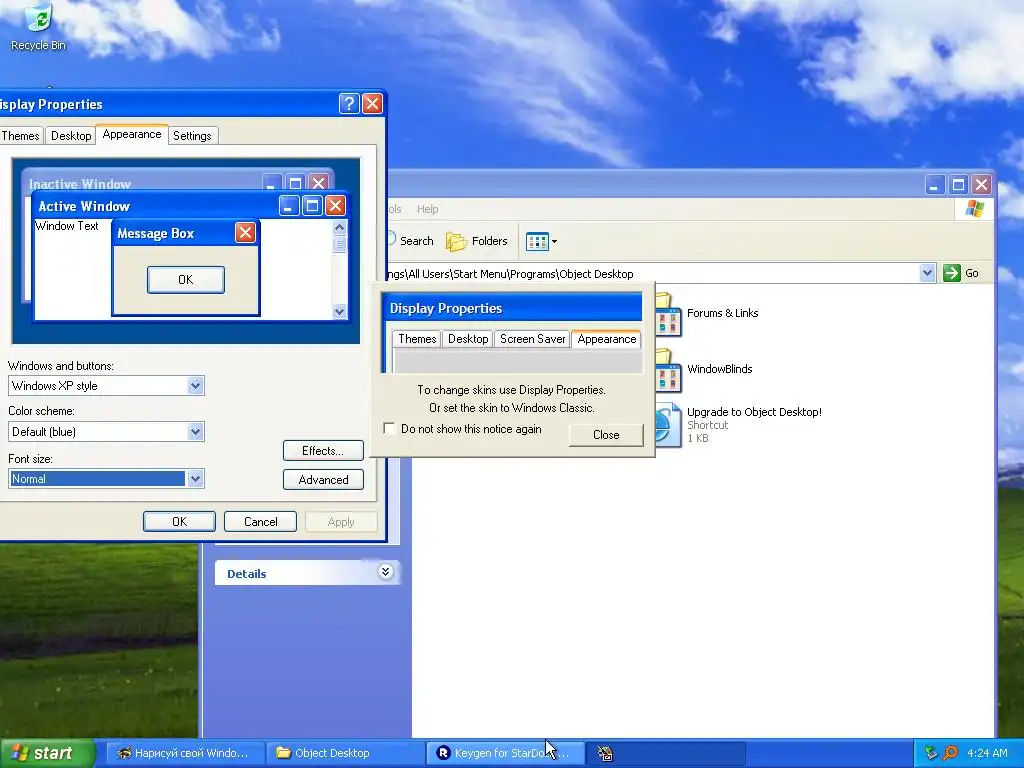Image resolution: width=1024 pixels, height=768 pixels.
Task: Select the Appearance tab in Display Properties window
Action: coord(132,134)
